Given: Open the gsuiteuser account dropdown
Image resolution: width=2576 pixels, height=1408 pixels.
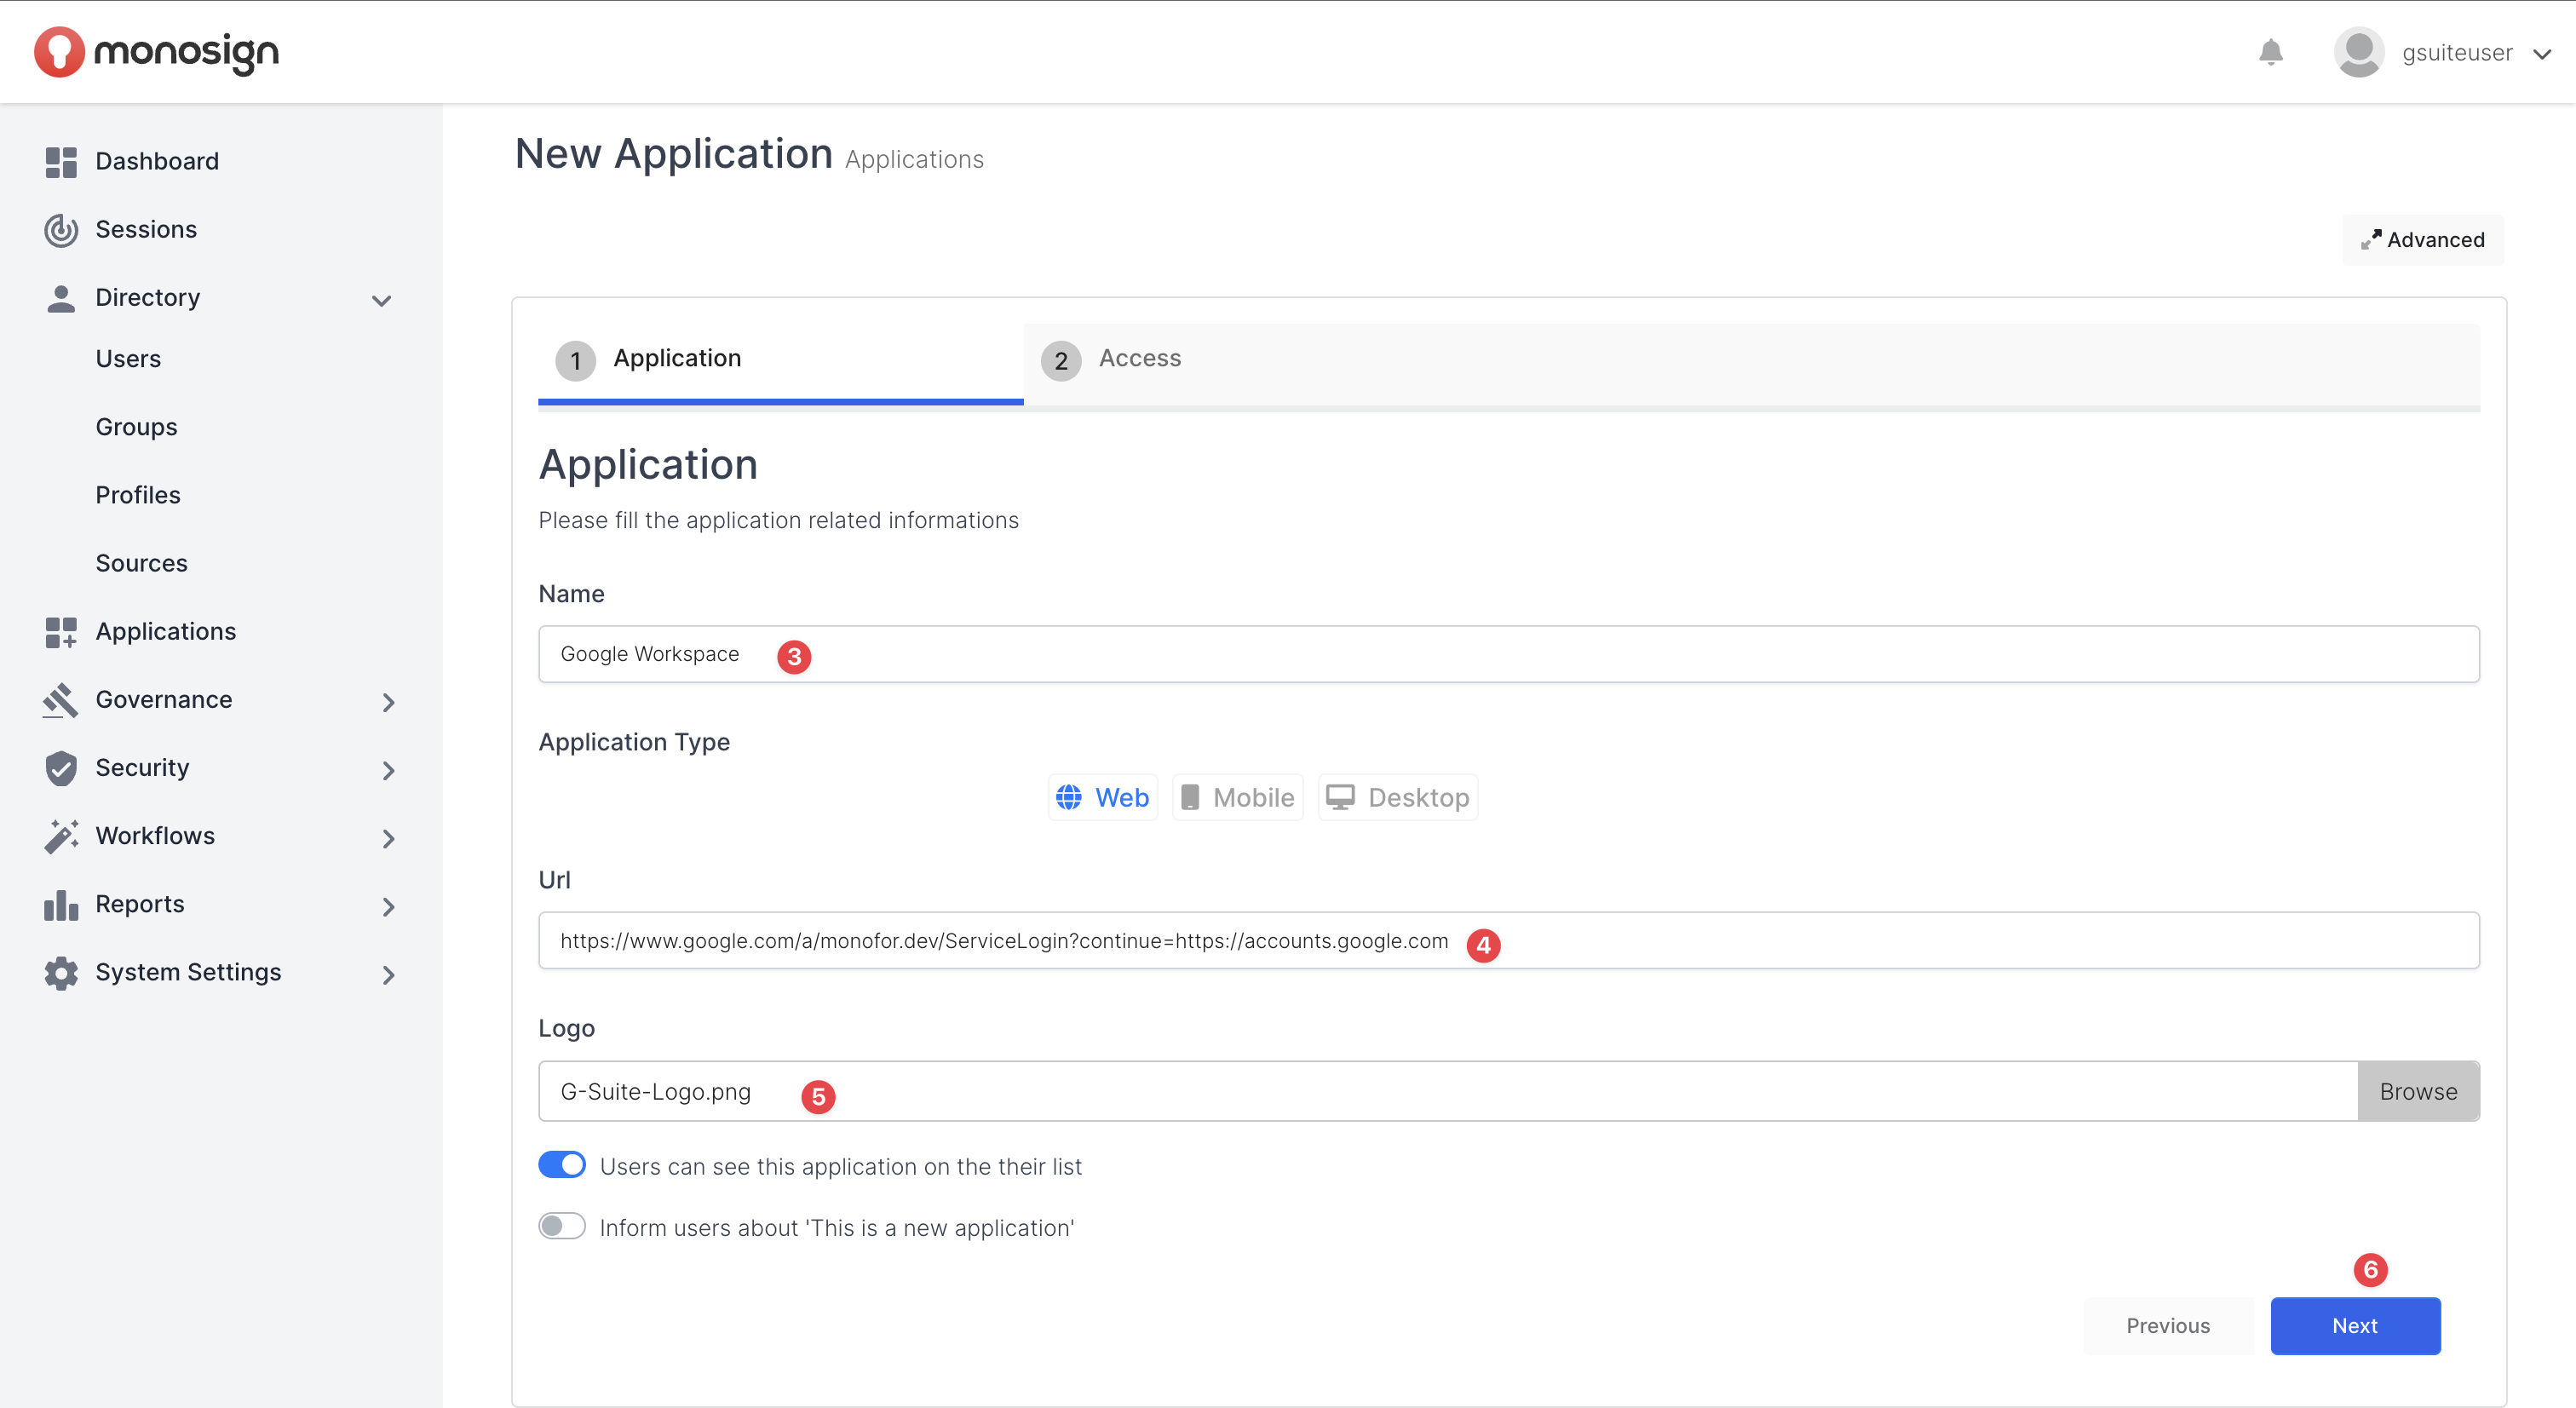Looking at the screenshot, I should 2541,54.
